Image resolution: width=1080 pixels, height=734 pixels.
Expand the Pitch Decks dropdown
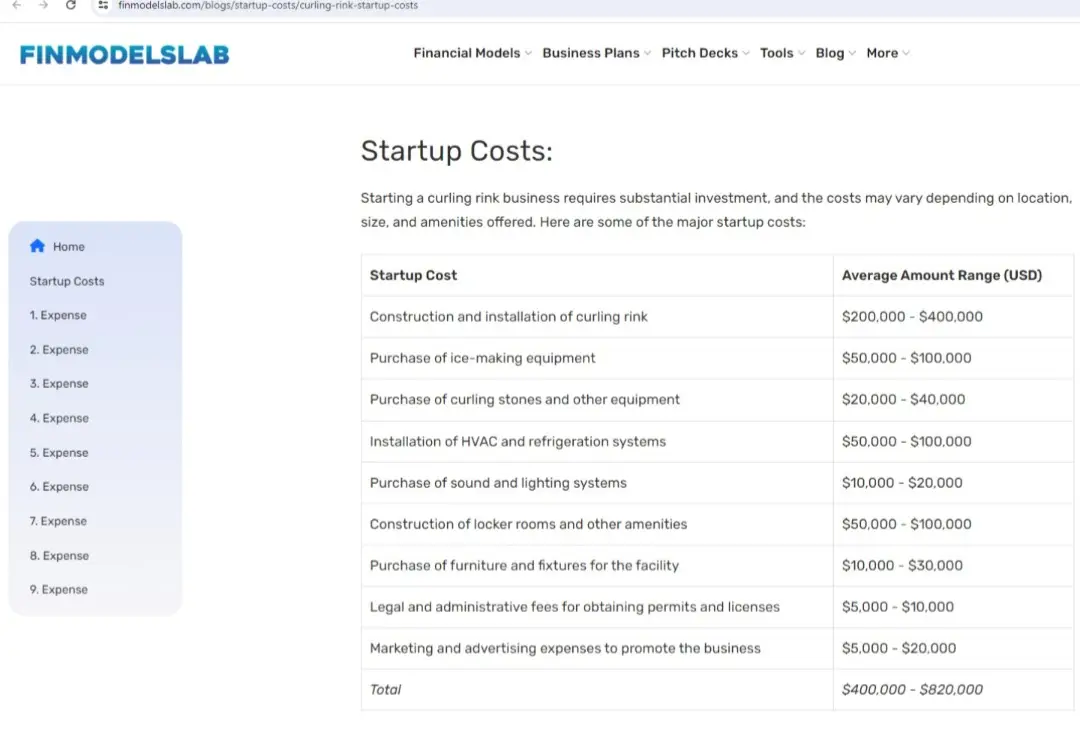705,53
